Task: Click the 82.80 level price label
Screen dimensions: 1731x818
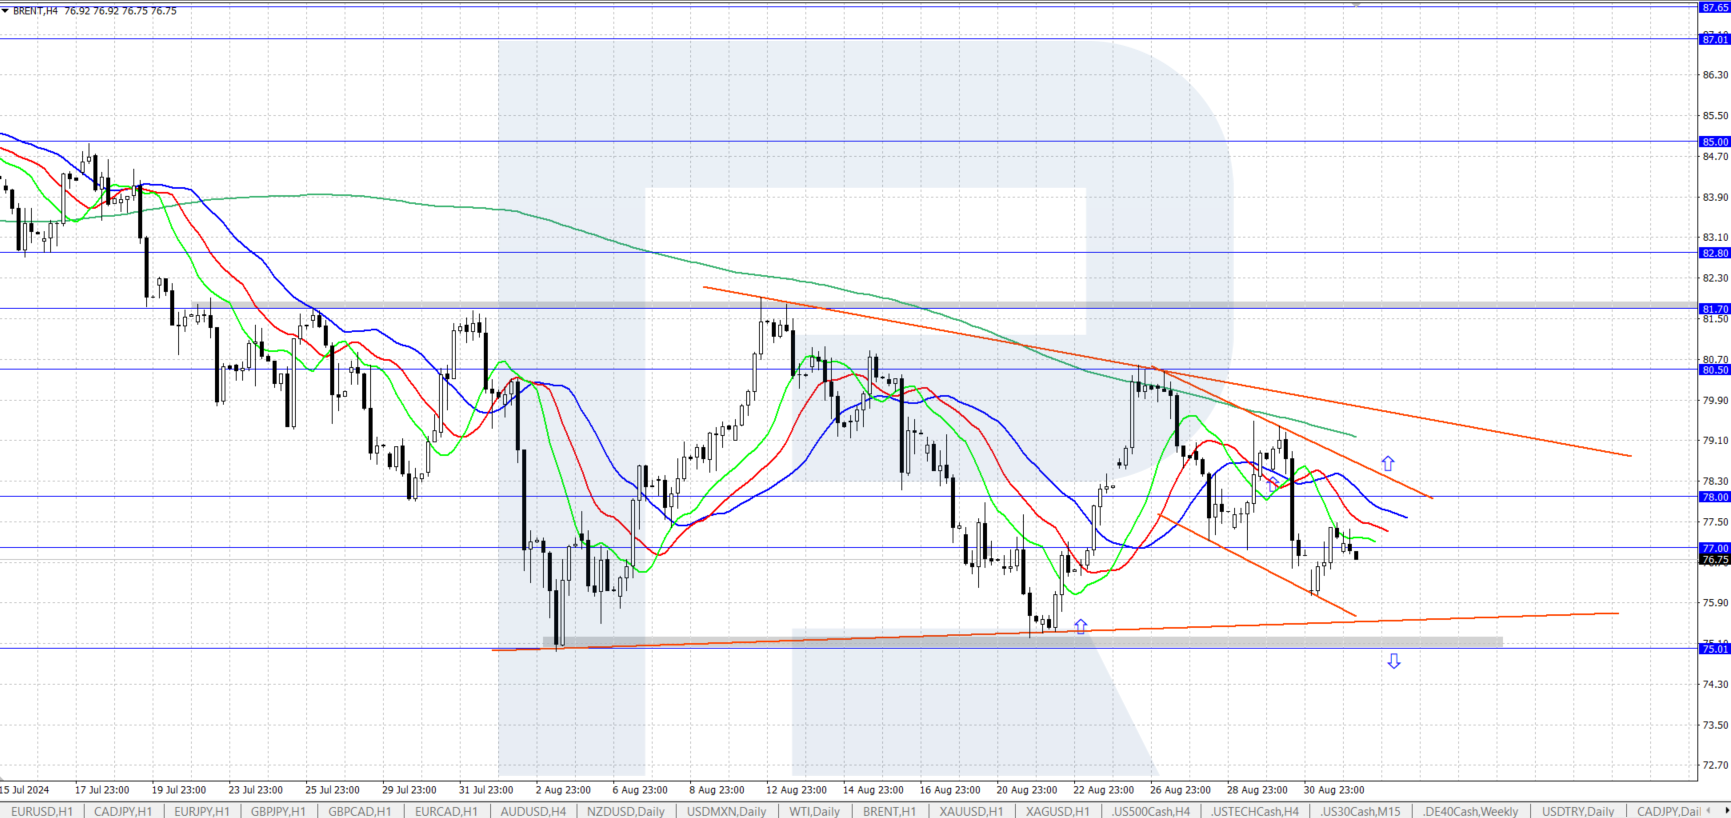Action: (x=1715, y=253)
